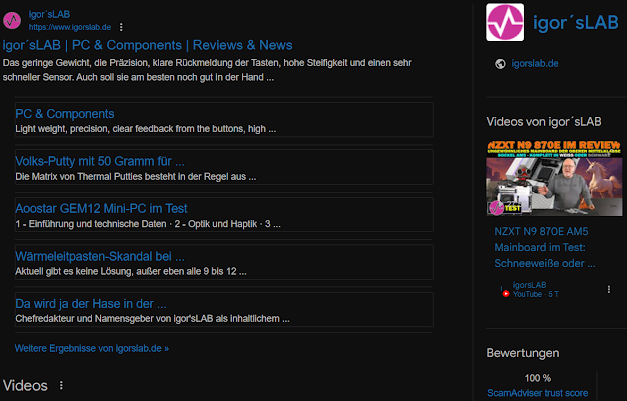Click snippet Chefredakteur und Namensgeber von Igor'sLAB
The height and width of the screenshot is (401, 627).
tap(152, 319)
